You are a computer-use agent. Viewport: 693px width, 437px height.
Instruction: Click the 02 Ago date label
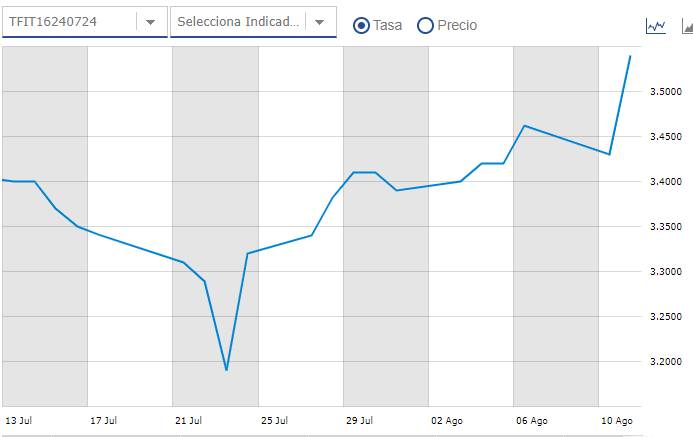(446, 421)
